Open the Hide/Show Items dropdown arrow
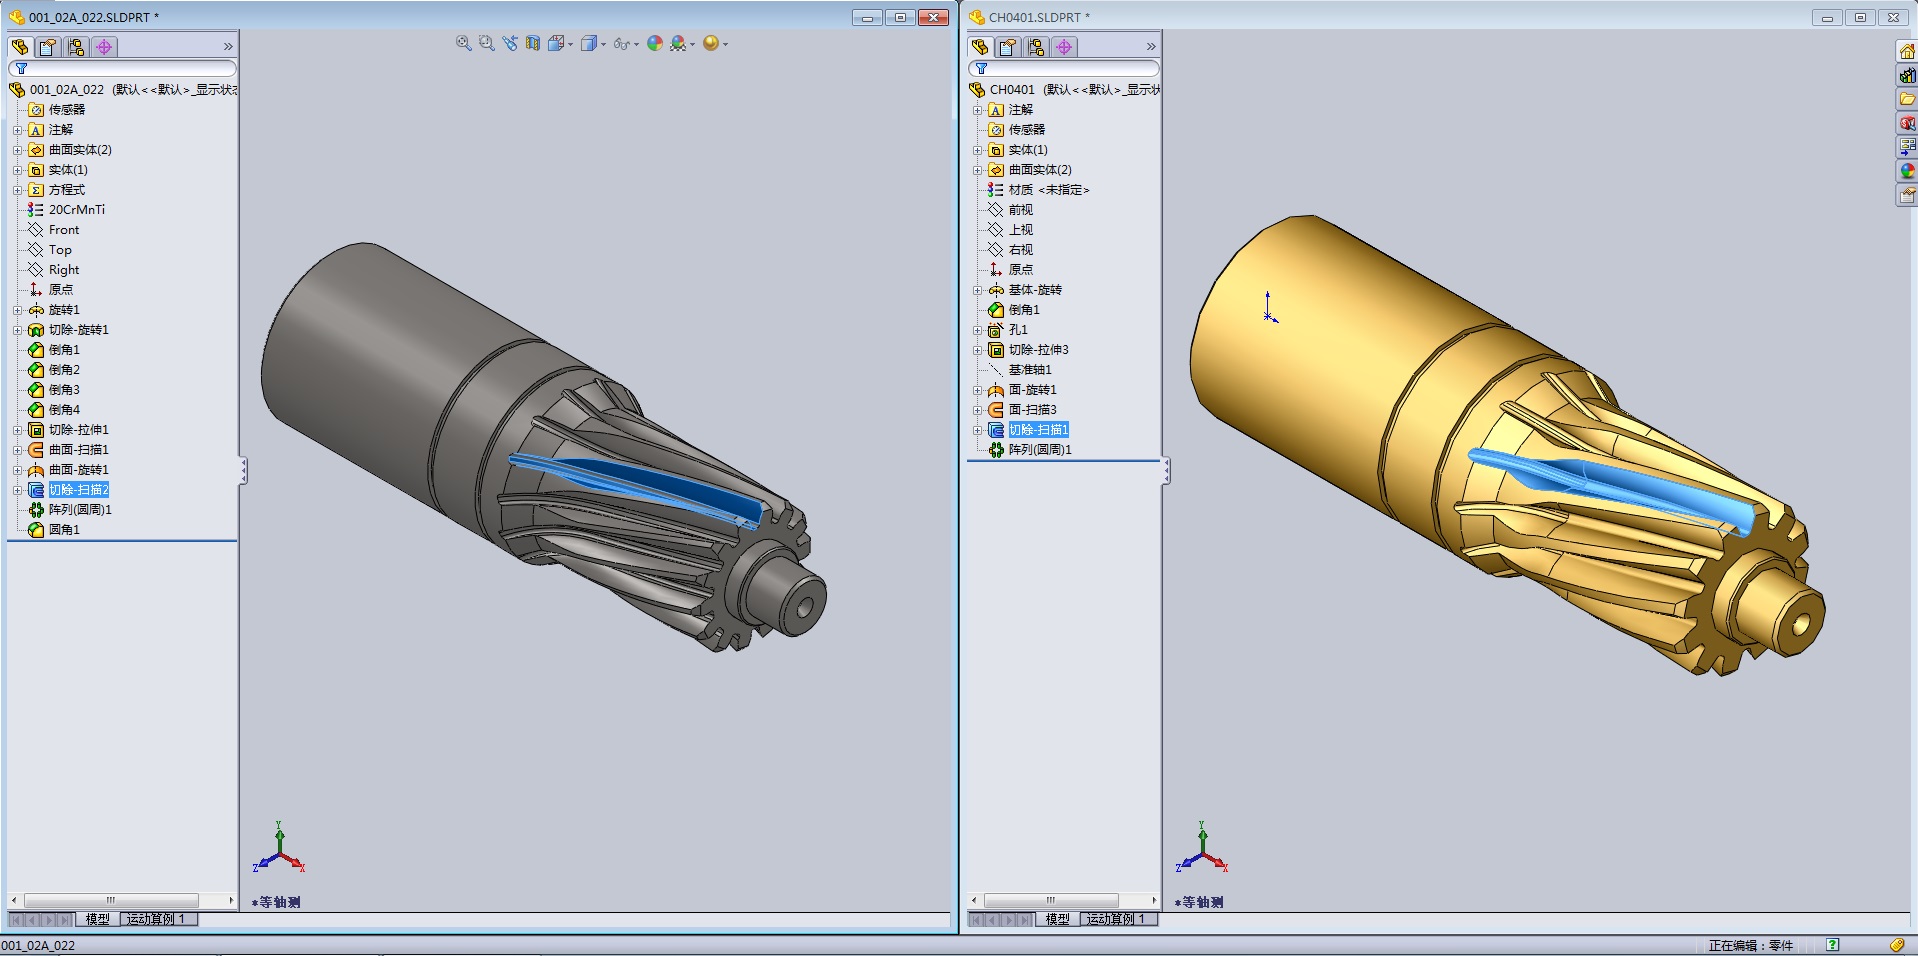The height and width of the screenshot is (956, 1918). tap(636, 44)
